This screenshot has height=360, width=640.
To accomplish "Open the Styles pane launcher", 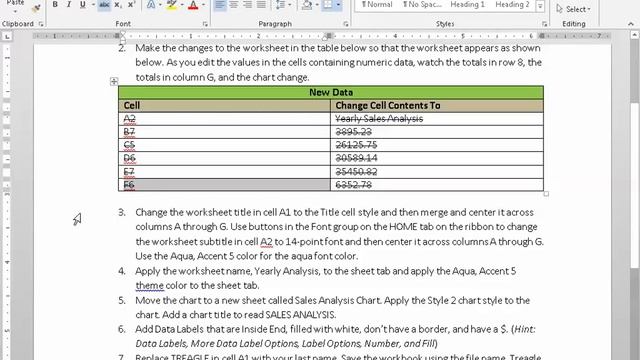I will coord(544,24).
